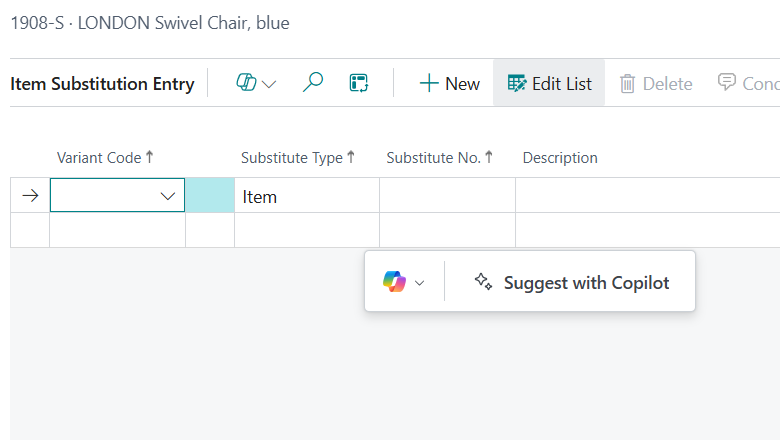Click the colorful Copilot logo in the popup
780x440 pixels.
click(394, 282)
